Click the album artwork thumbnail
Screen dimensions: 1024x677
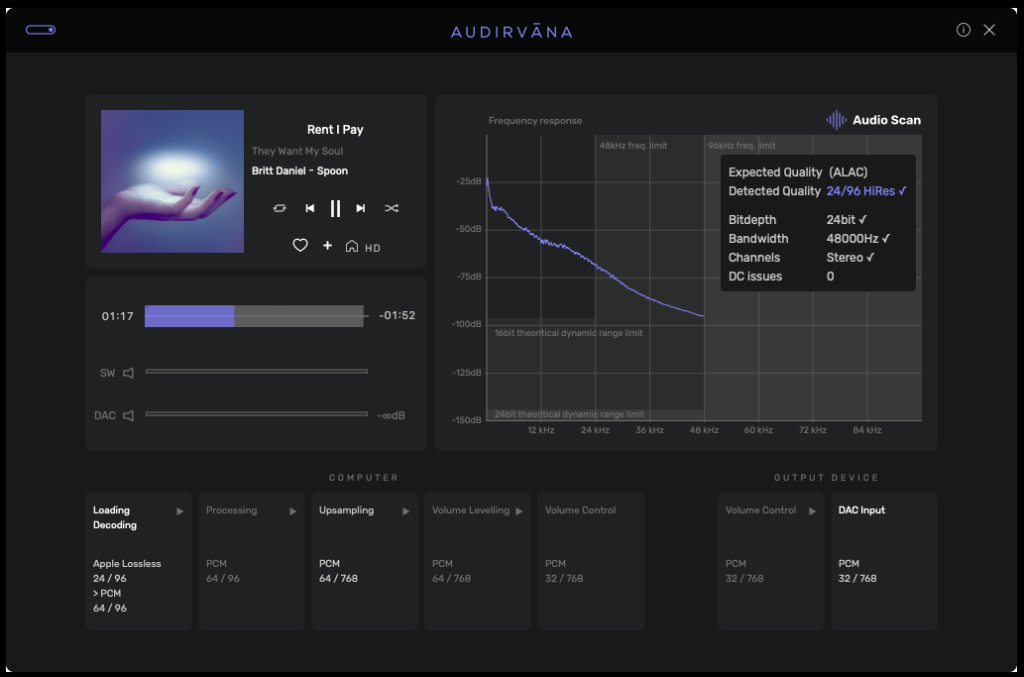pyautogui.click(x=172, y=181)
